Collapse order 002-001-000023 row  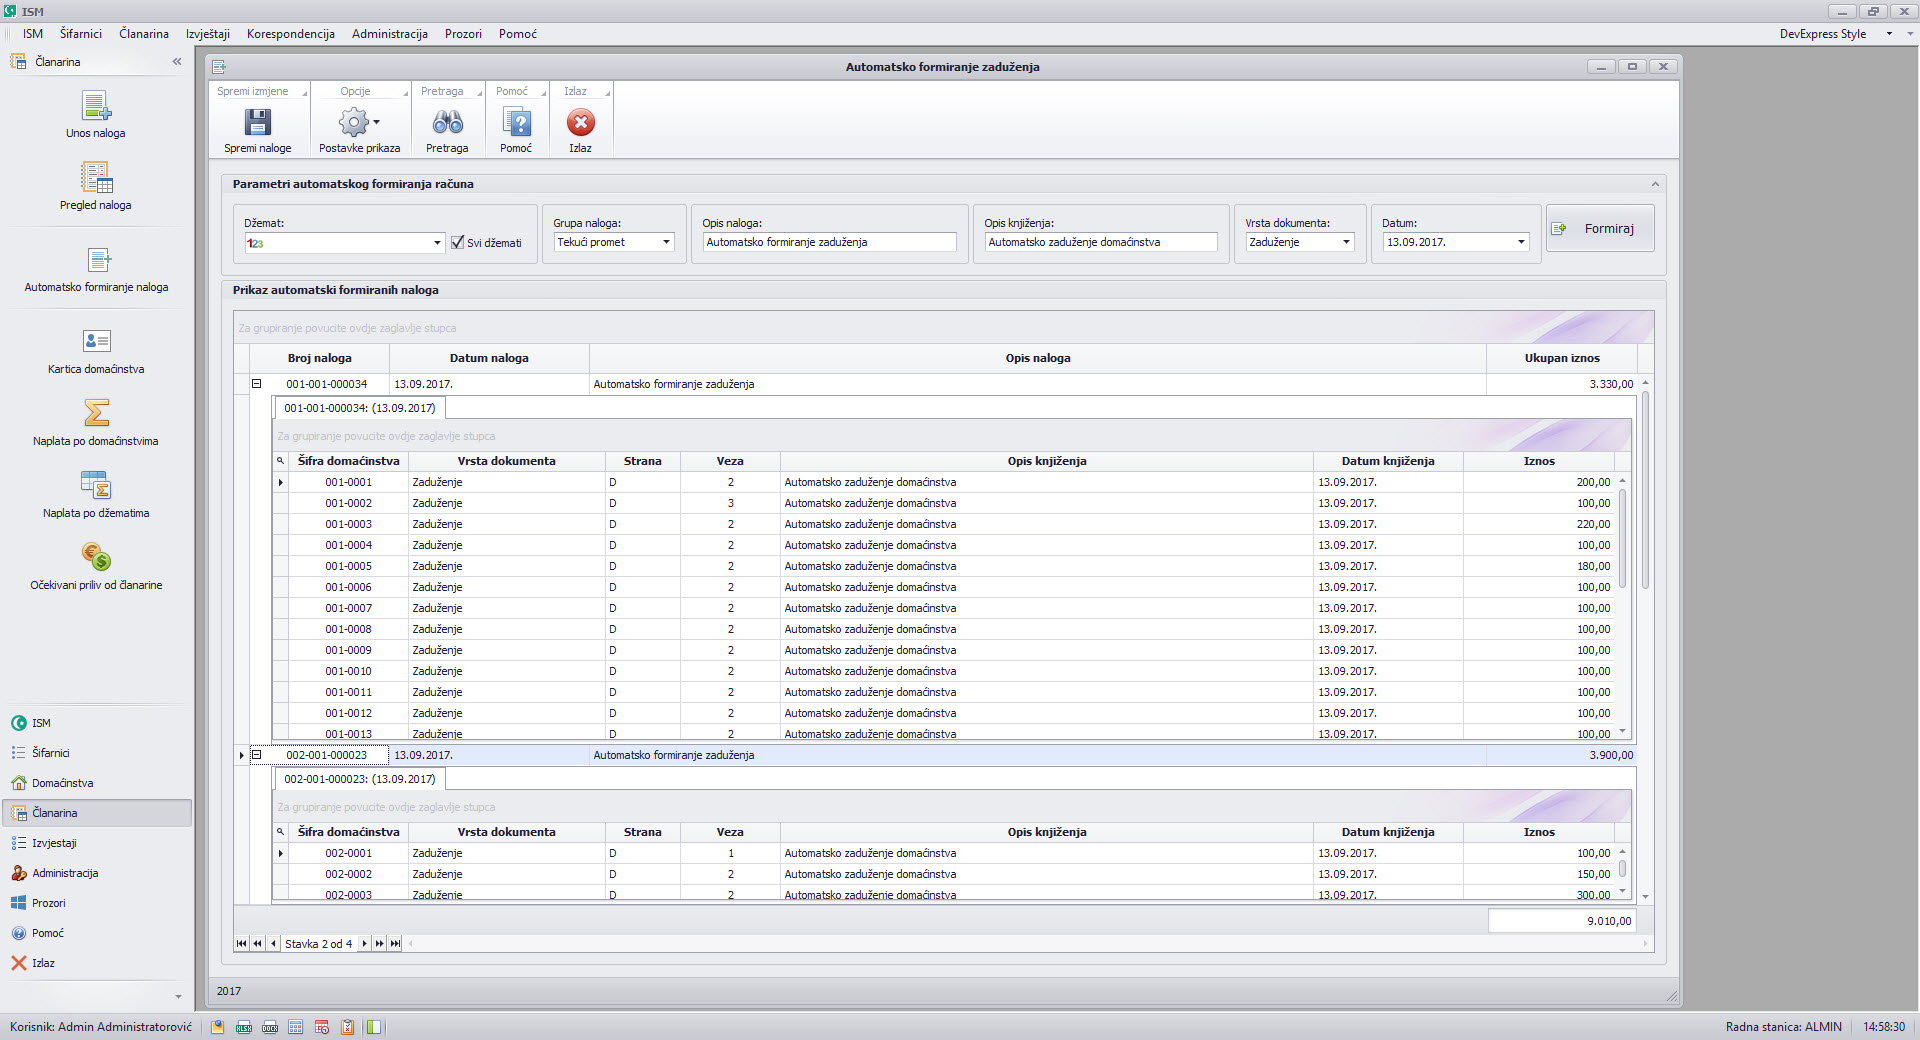tap(256, 755)
